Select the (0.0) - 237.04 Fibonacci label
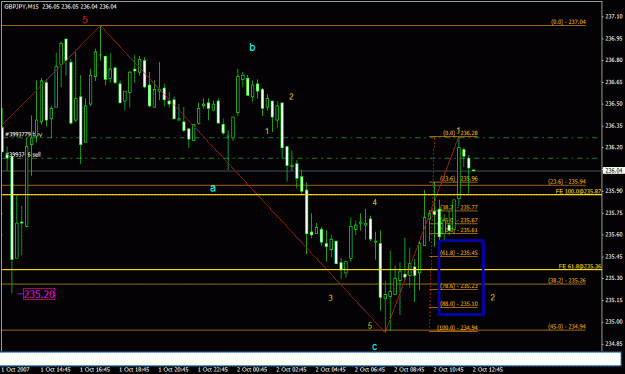Screen dimensions: 625x374 click(x=568, y=22)
